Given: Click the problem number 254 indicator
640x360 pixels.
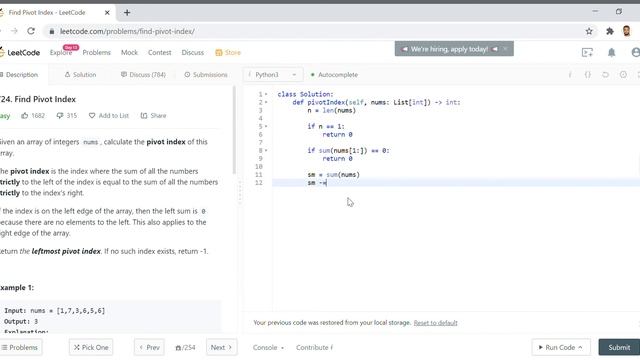Looking at the screenshot, I should tap(185, 347).
